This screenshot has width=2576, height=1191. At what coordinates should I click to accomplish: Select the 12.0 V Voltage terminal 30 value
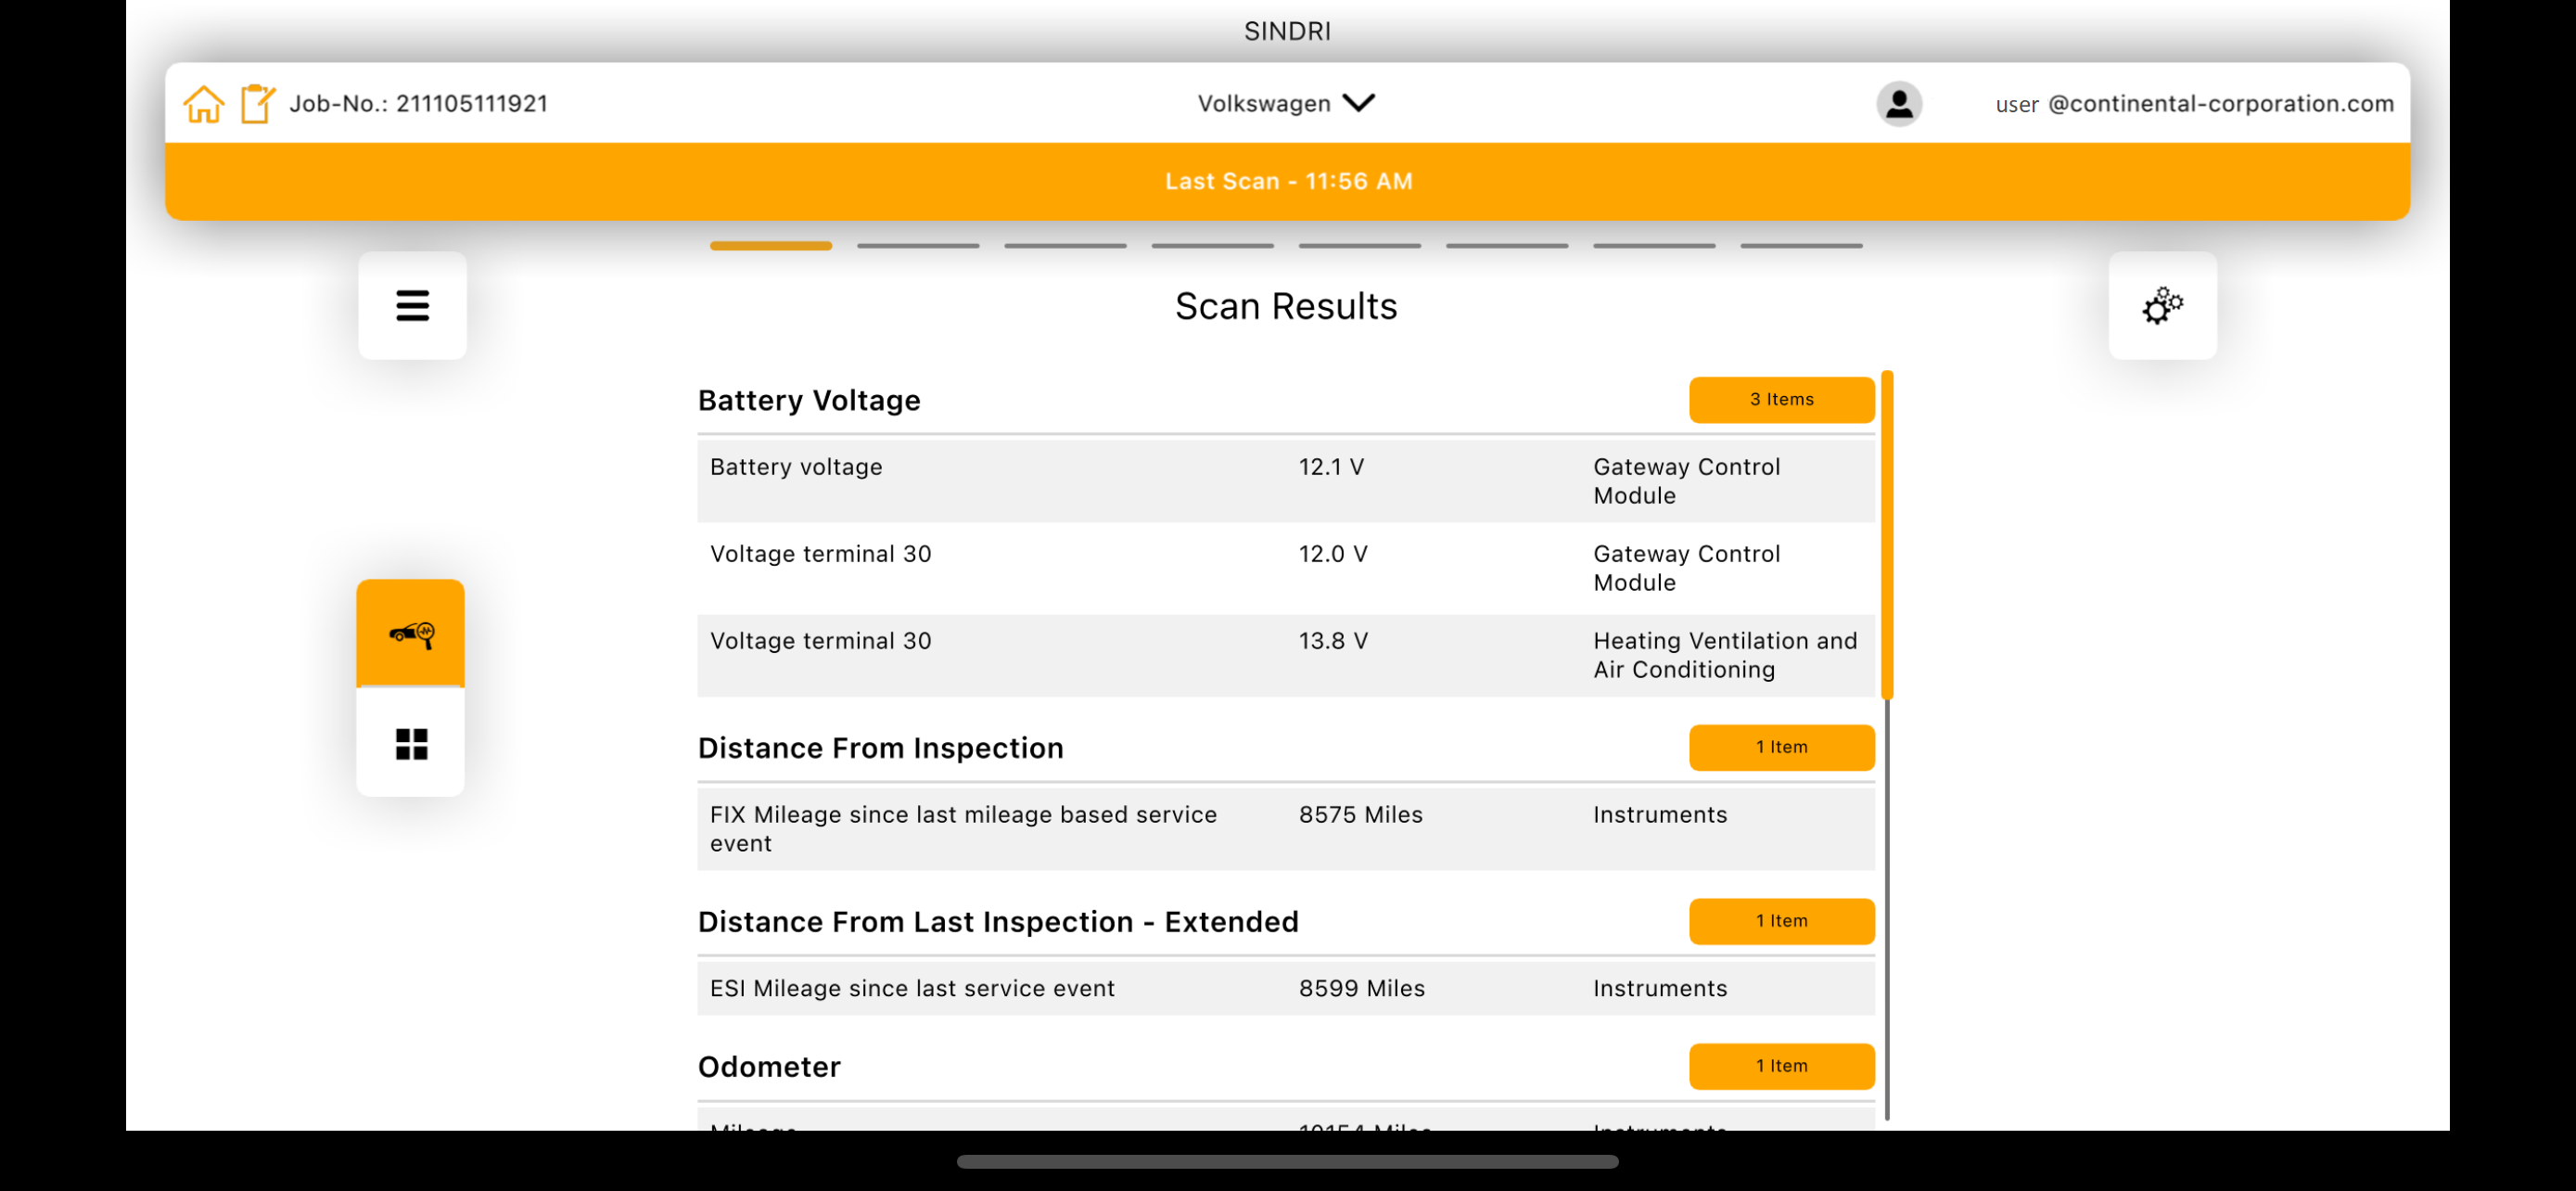click(x=1332, y=554)
